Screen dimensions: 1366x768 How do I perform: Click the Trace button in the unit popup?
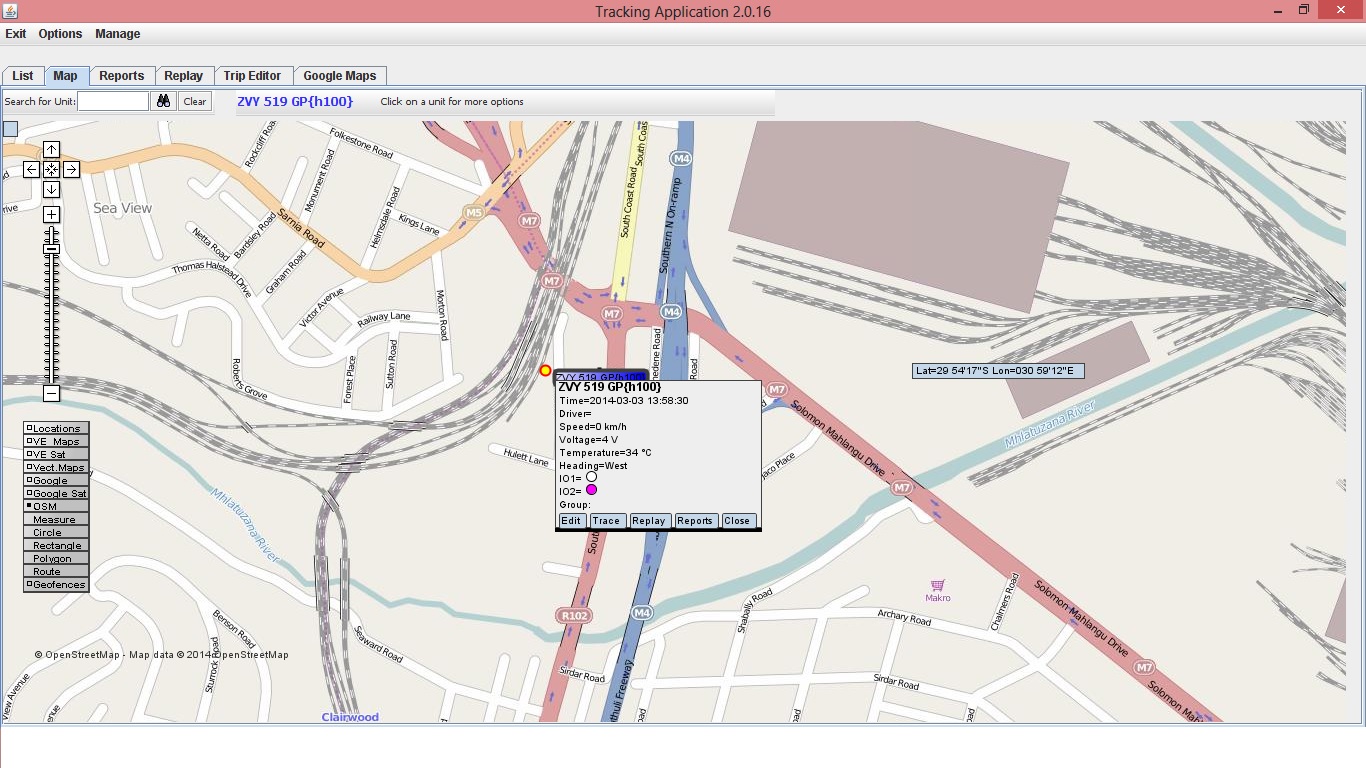(606, 521)
